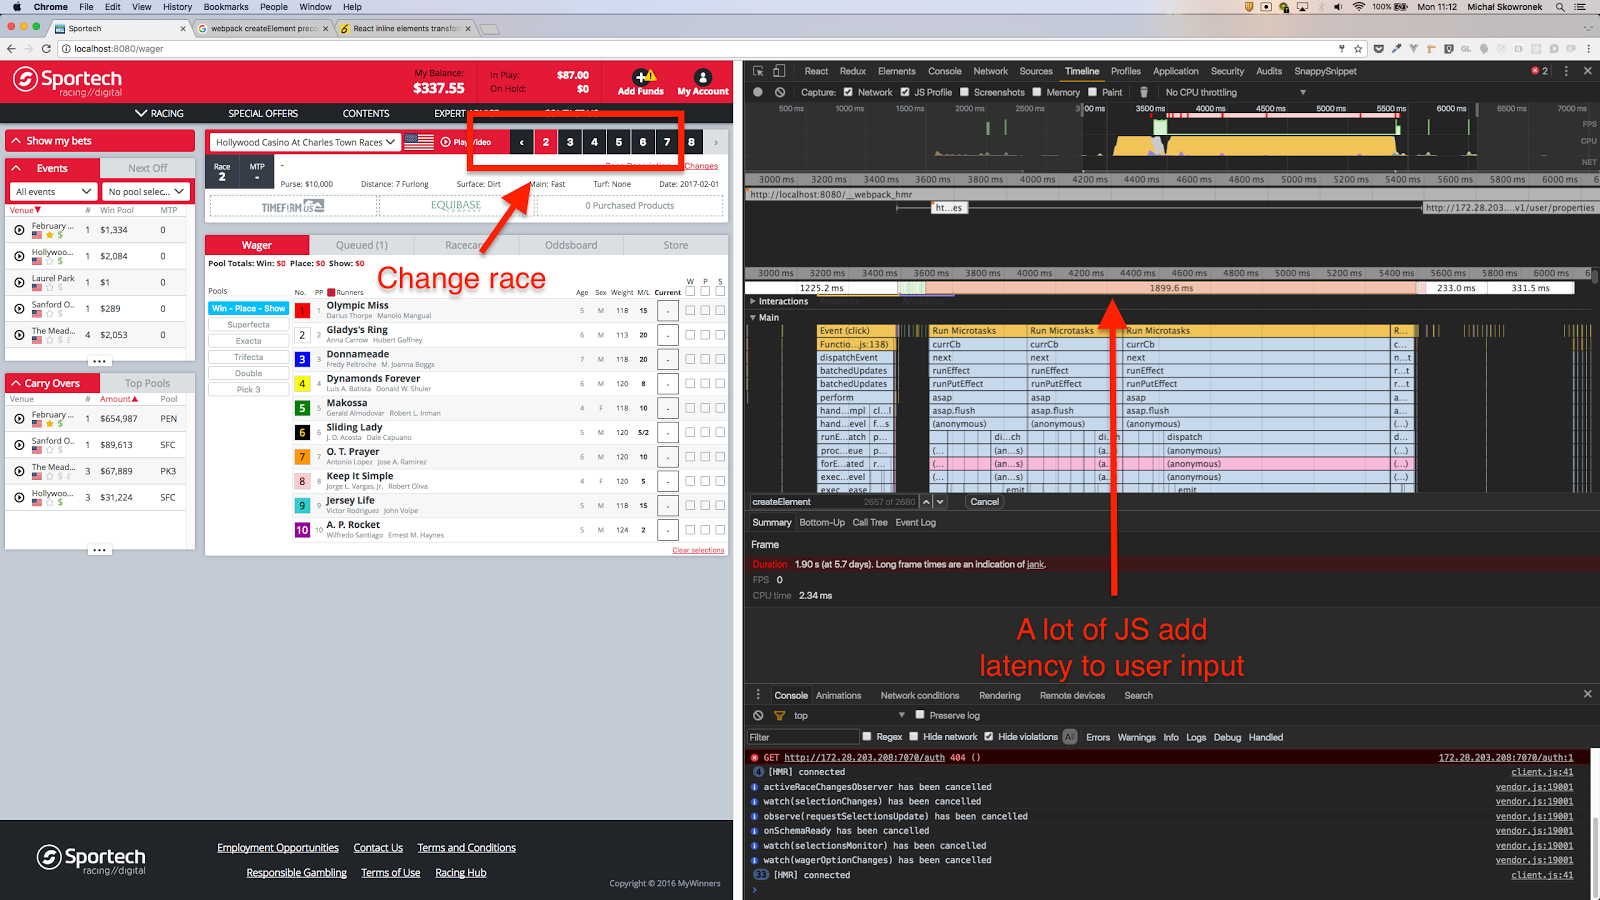
Task: Open My Account profile icon
Action: coord(703,77)
